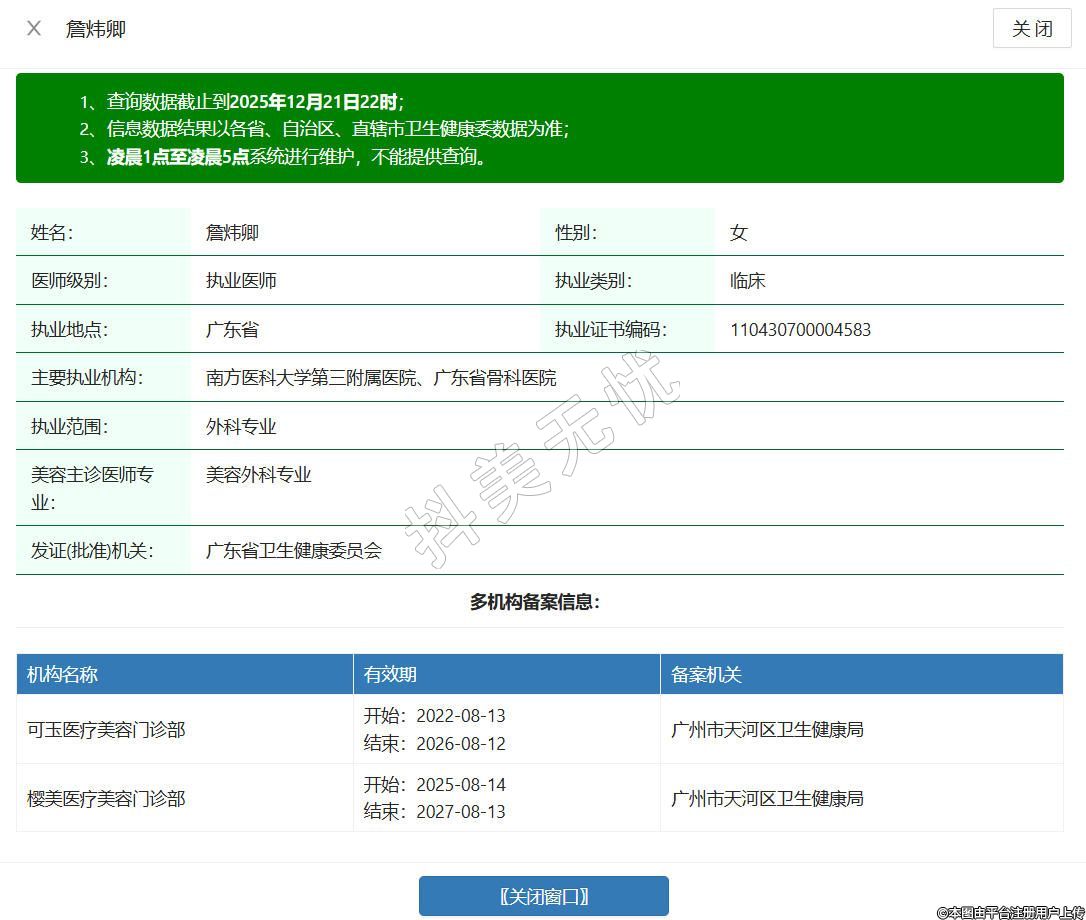This screenshot has width=1086, height=920.
Task: Click the 凌晨1点至凌晨5点 maintenance notice text
Action: 178,157
